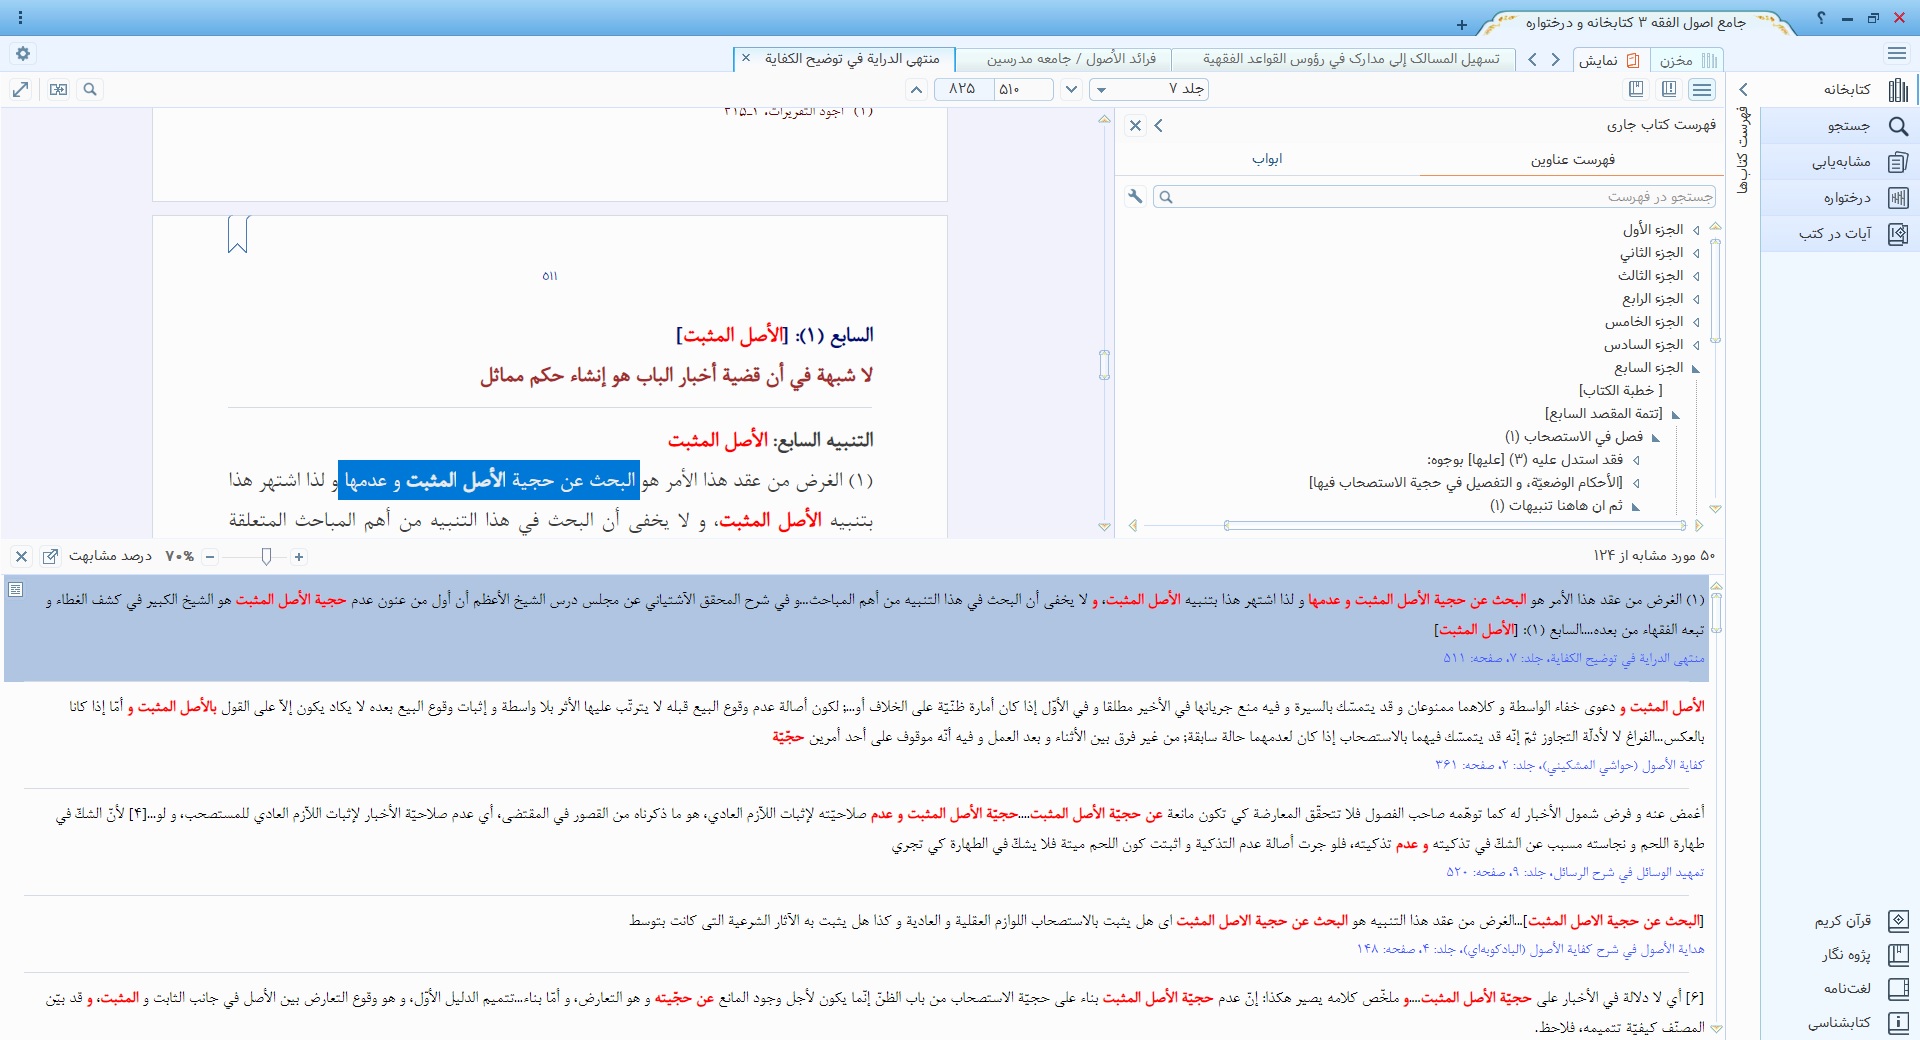Open the مشابه‌یابی similarity finder

[x=1838, y=162]
